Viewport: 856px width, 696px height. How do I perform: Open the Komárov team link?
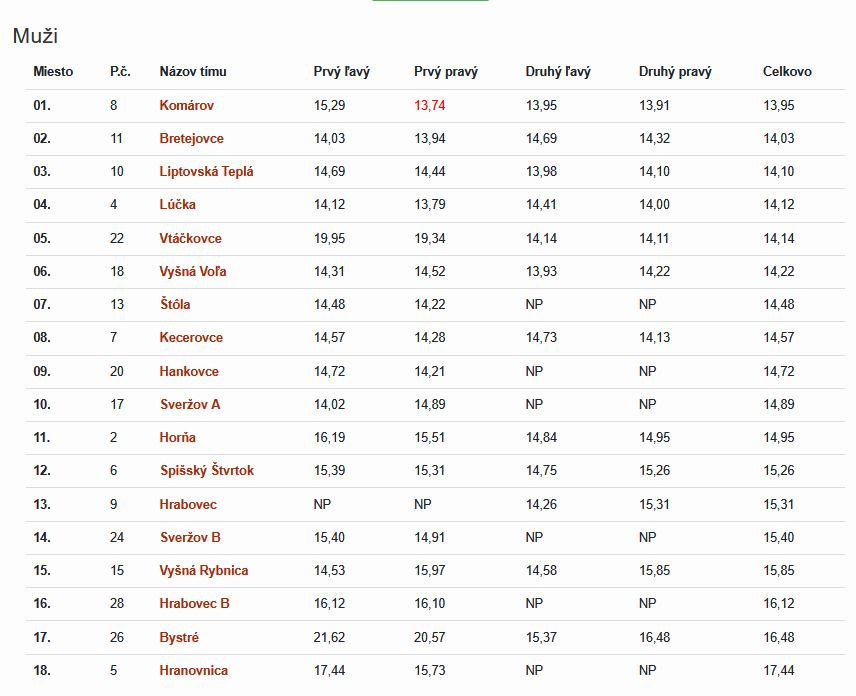click(x=186, y=105)
